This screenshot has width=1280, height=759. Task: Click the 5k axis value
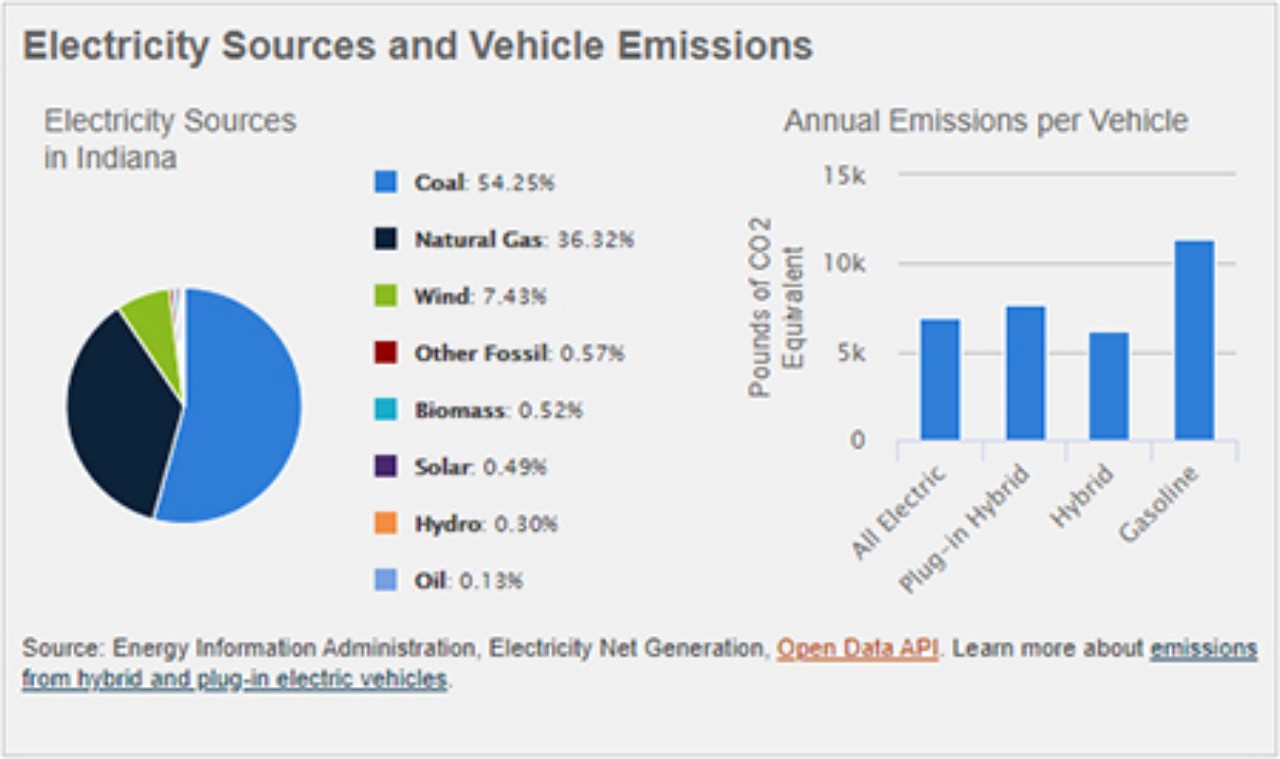click(851, 353)
